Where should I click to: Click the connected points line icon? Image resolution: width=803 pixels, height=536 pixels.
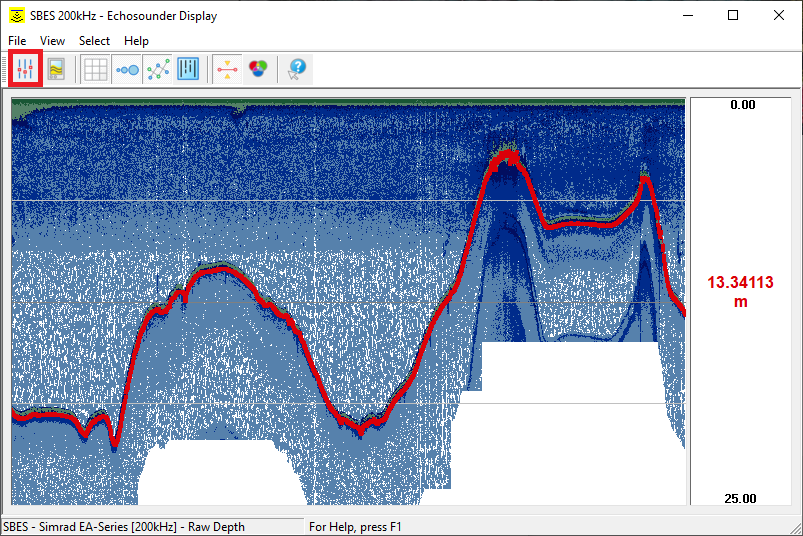click(x=158, y=70)
